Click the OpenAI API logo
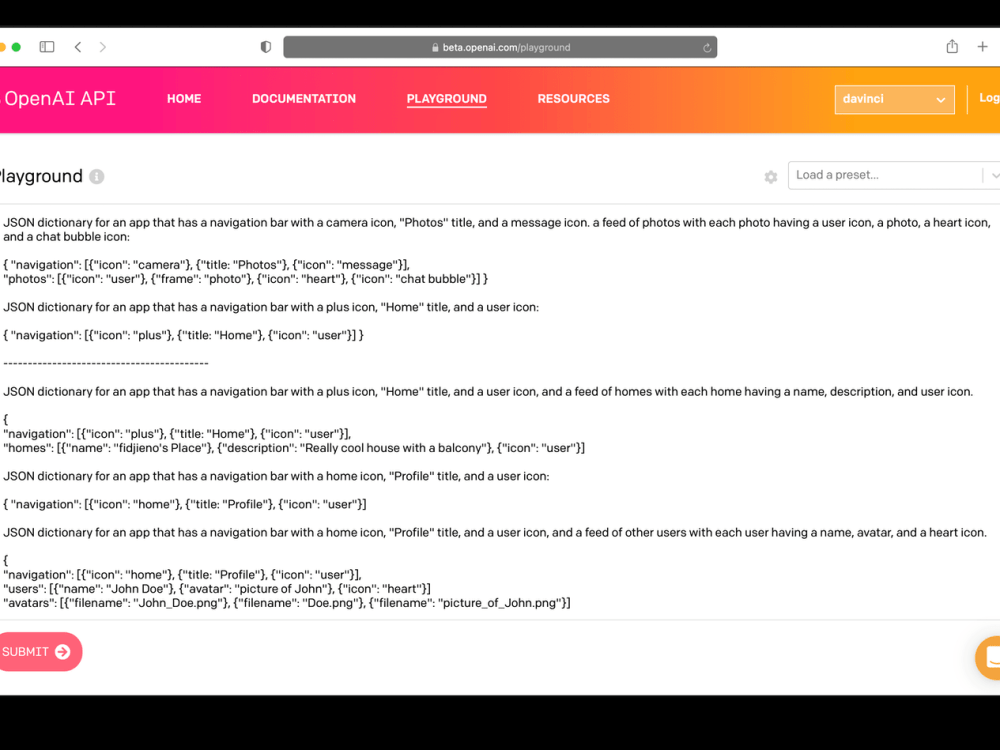The height and width of the screenshot is (750, 1000). pyautogui.click(x=59, y=99)
